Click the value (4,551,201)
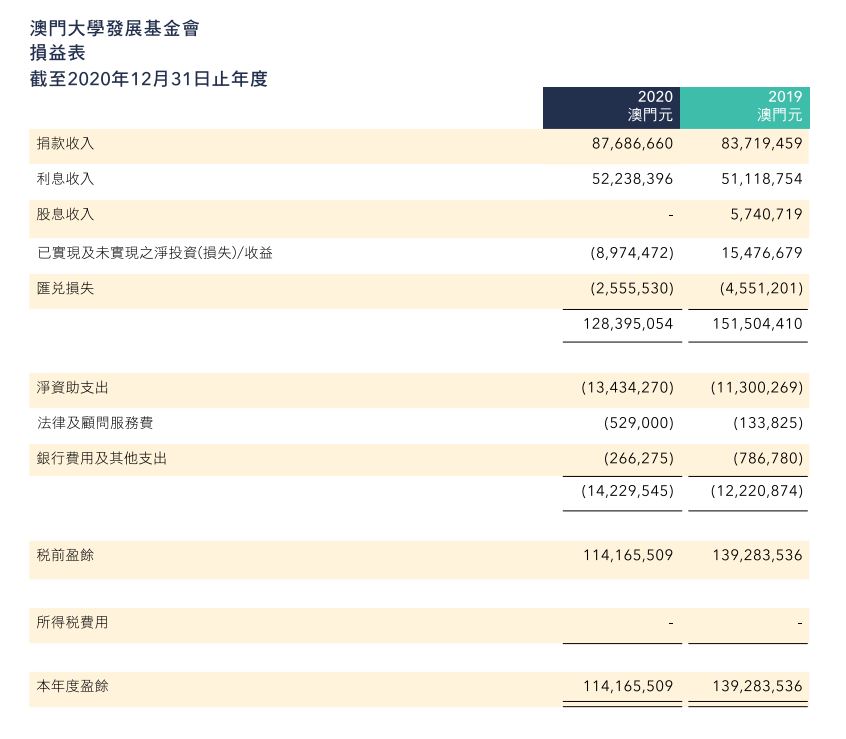Viewport: 846px width, 739px height. coord(761,289)
